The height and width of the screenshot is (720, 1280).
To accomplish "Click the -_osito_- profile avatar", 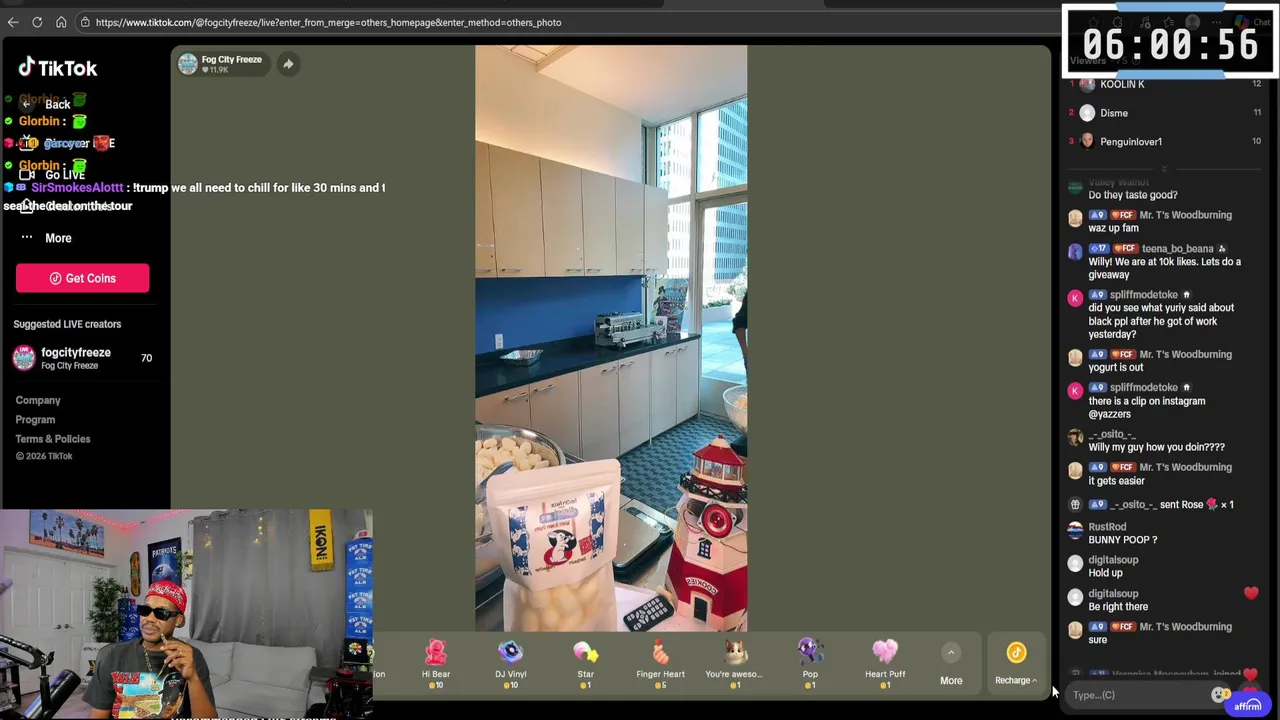I will [1075, 438].
